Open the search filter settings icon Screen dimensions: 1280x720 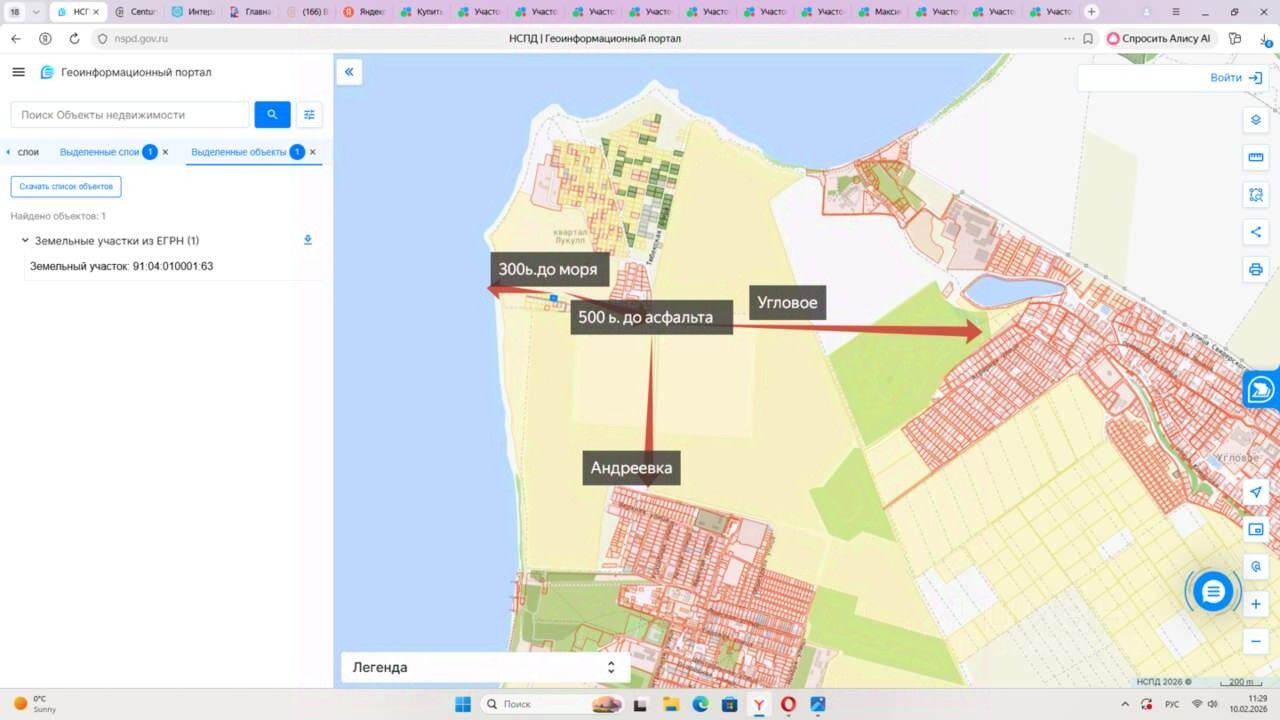pos(309,114)
